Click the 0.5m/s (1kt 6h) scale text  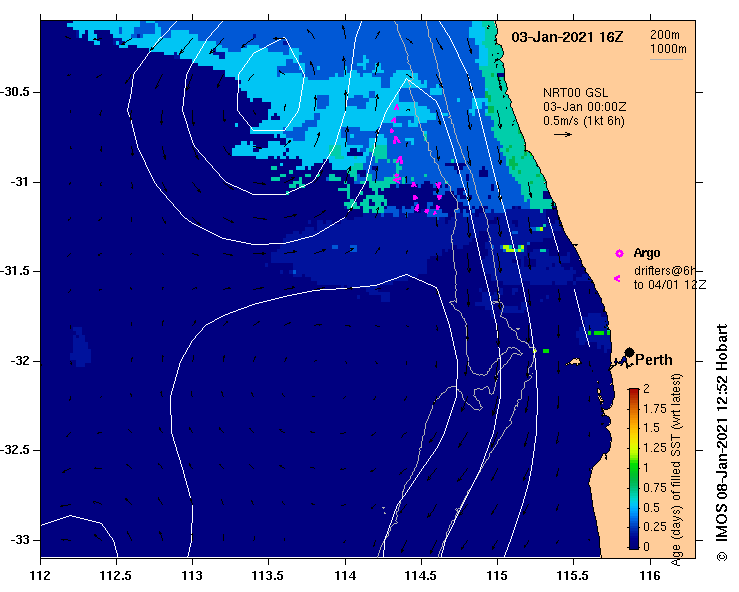point(583,121)
